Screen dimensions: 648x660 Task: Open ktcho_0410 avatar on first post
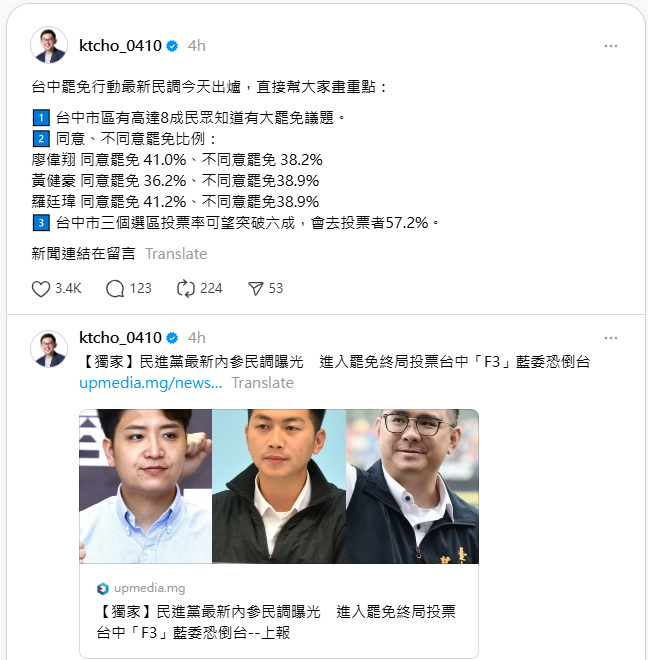(49, 45)
